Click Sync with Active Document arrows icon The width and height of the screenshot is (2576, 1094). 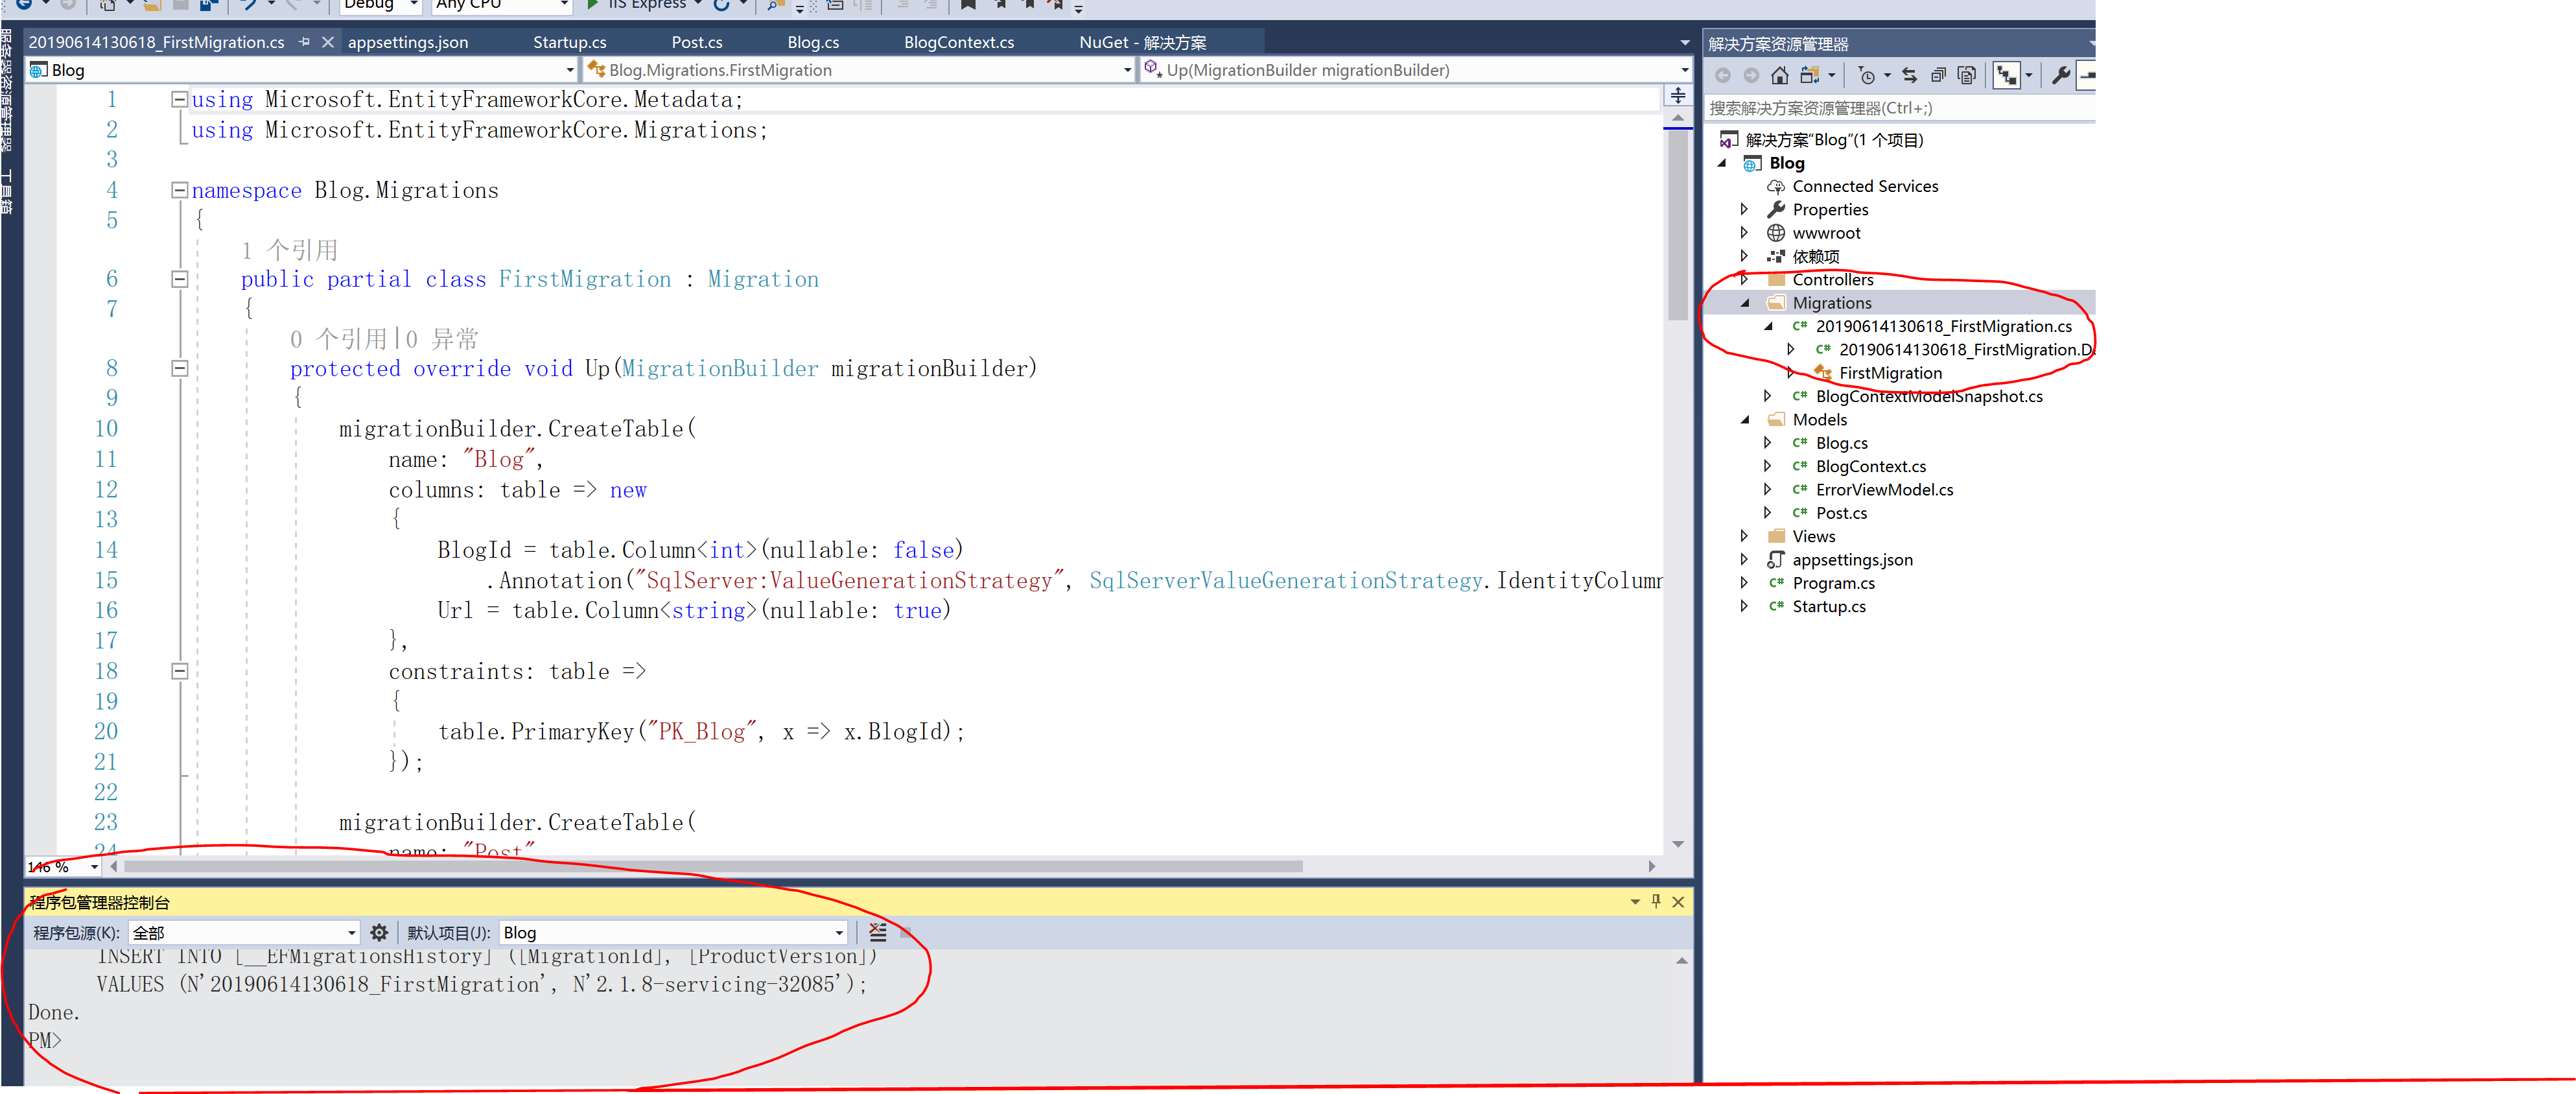[1909, 75]
